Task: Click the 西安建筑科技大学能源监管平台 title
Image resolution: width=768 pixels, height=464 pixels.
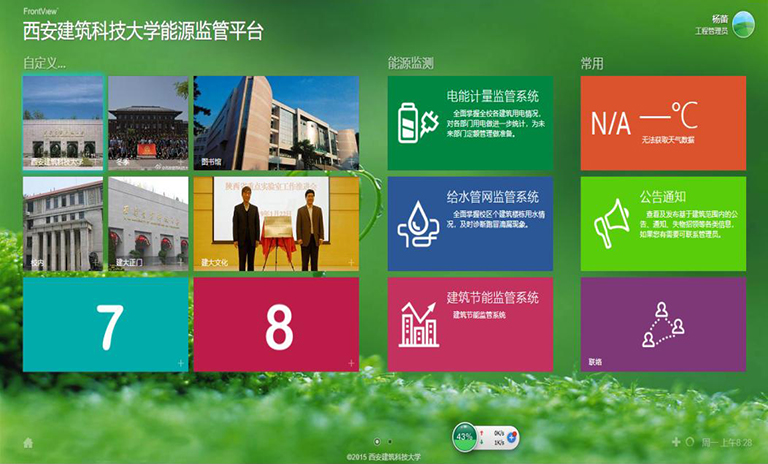Action: click(143, 31)
